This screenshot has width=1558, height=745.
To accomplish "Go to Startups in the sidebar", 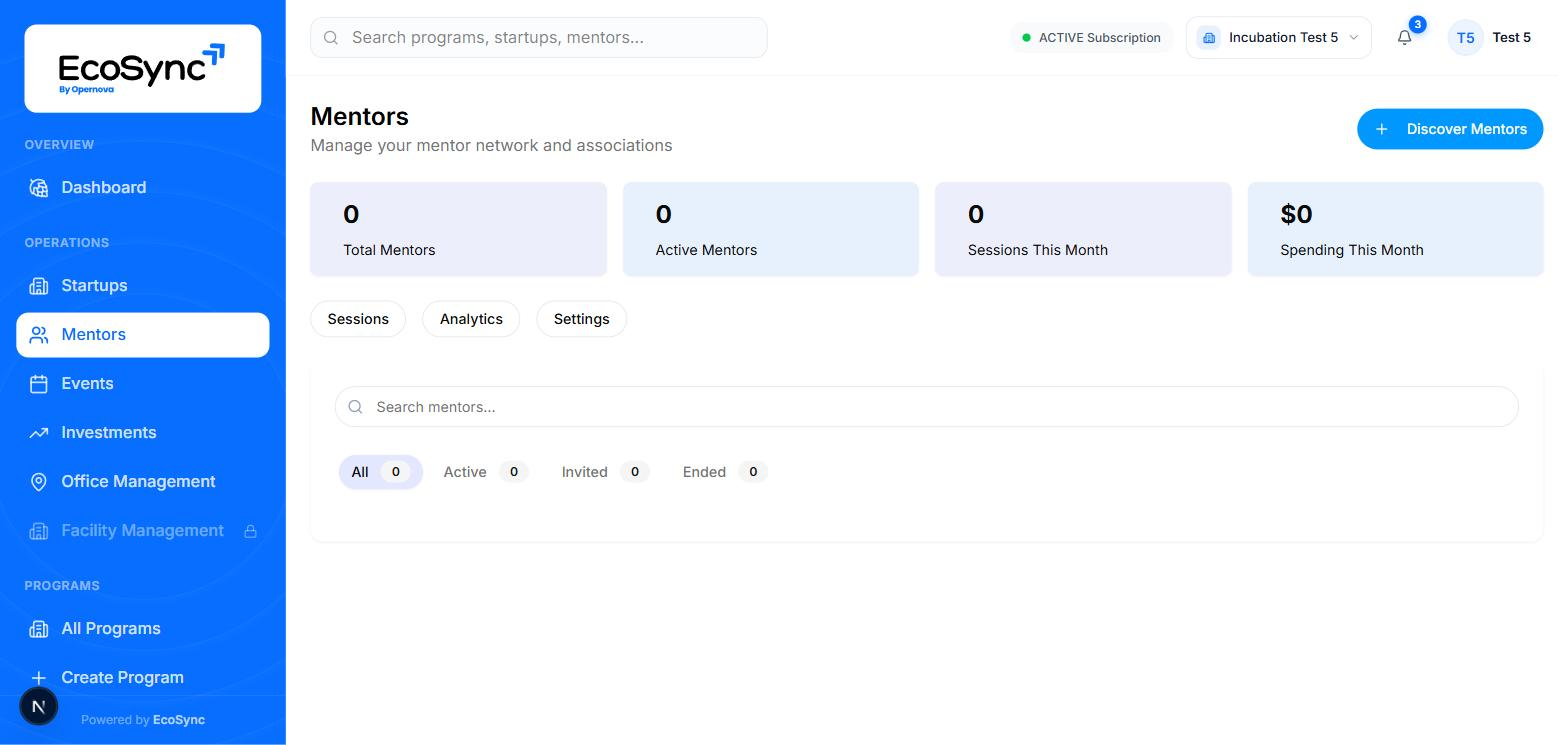I will (143, 286).
